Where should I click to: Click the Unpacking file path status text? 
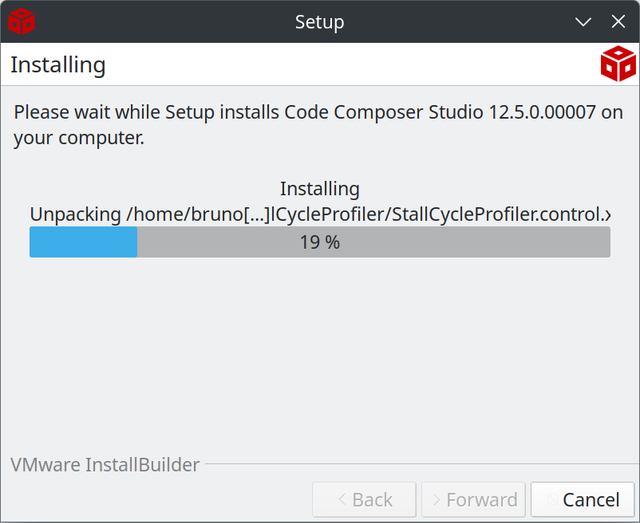click(320, 214)
